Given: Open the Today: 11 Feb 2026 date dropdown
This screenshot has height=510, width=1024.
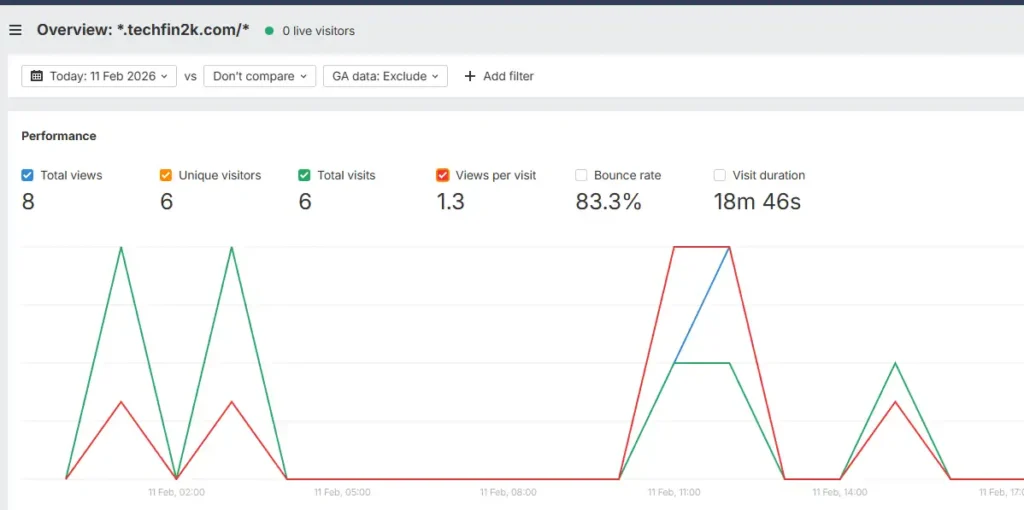Looking at the screenshot, I should 99,76.
